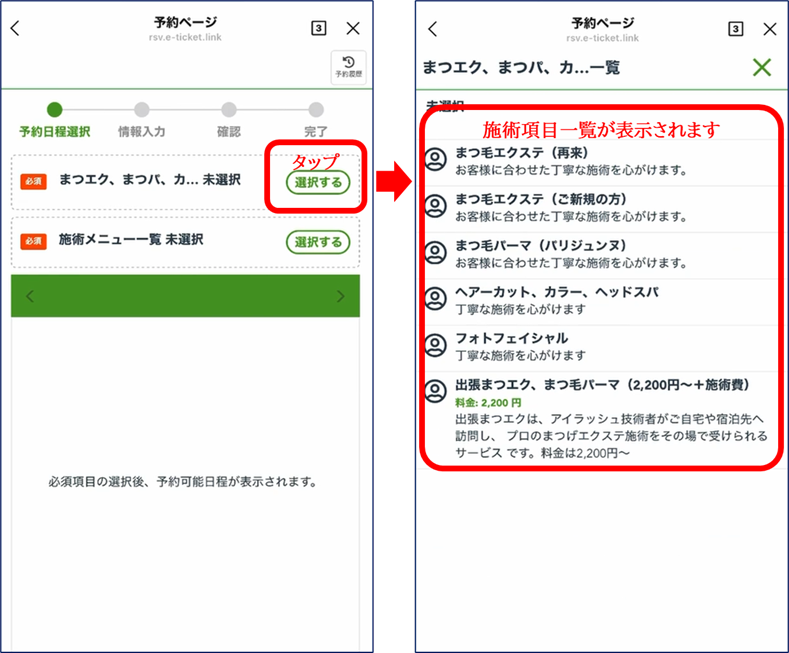Show next dates with green bar right arrow
789x653 pixels.
point(341,296)
